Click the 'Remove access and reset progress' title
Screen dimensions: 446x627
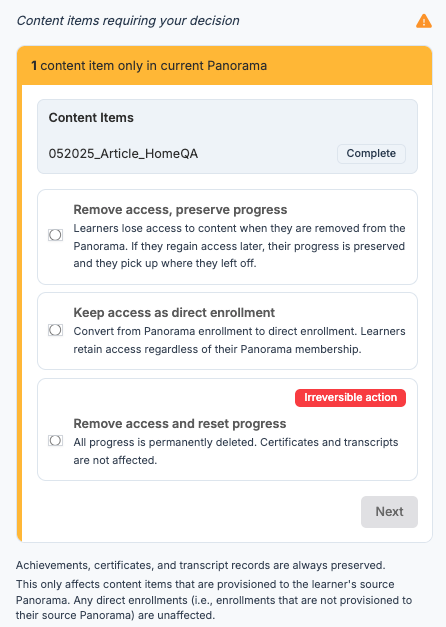[180, 423]
